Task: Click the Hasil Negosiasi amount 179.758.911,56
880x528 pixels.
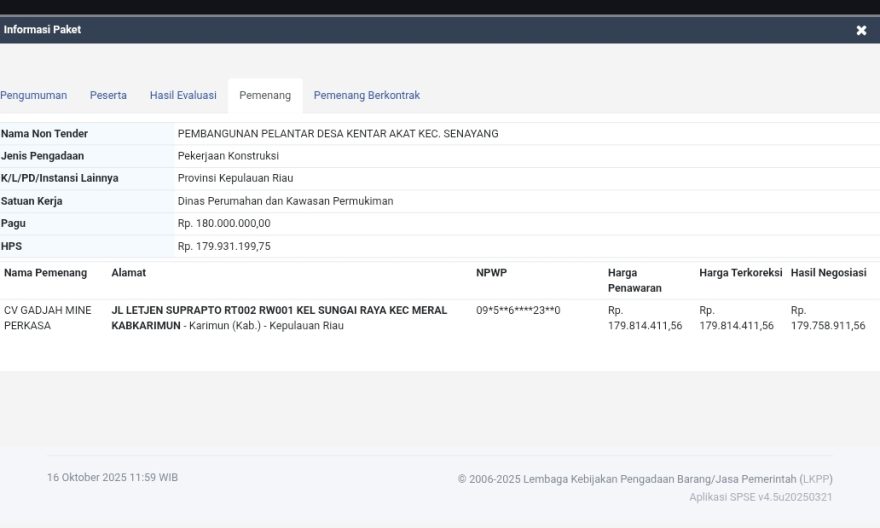Action: coord(828,326)
